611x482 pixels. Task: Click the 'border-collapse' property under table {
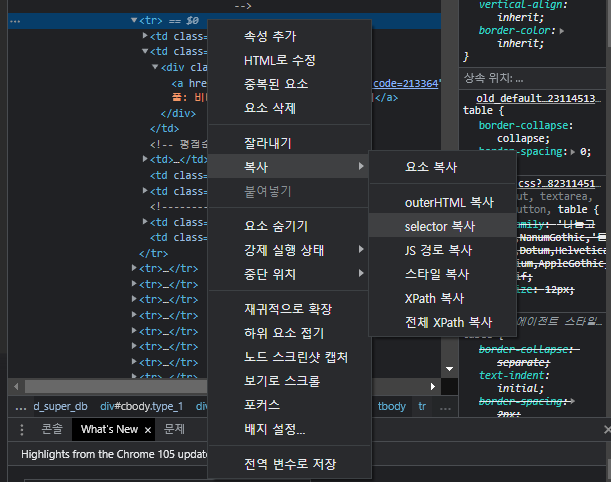[x=523, y=125]
